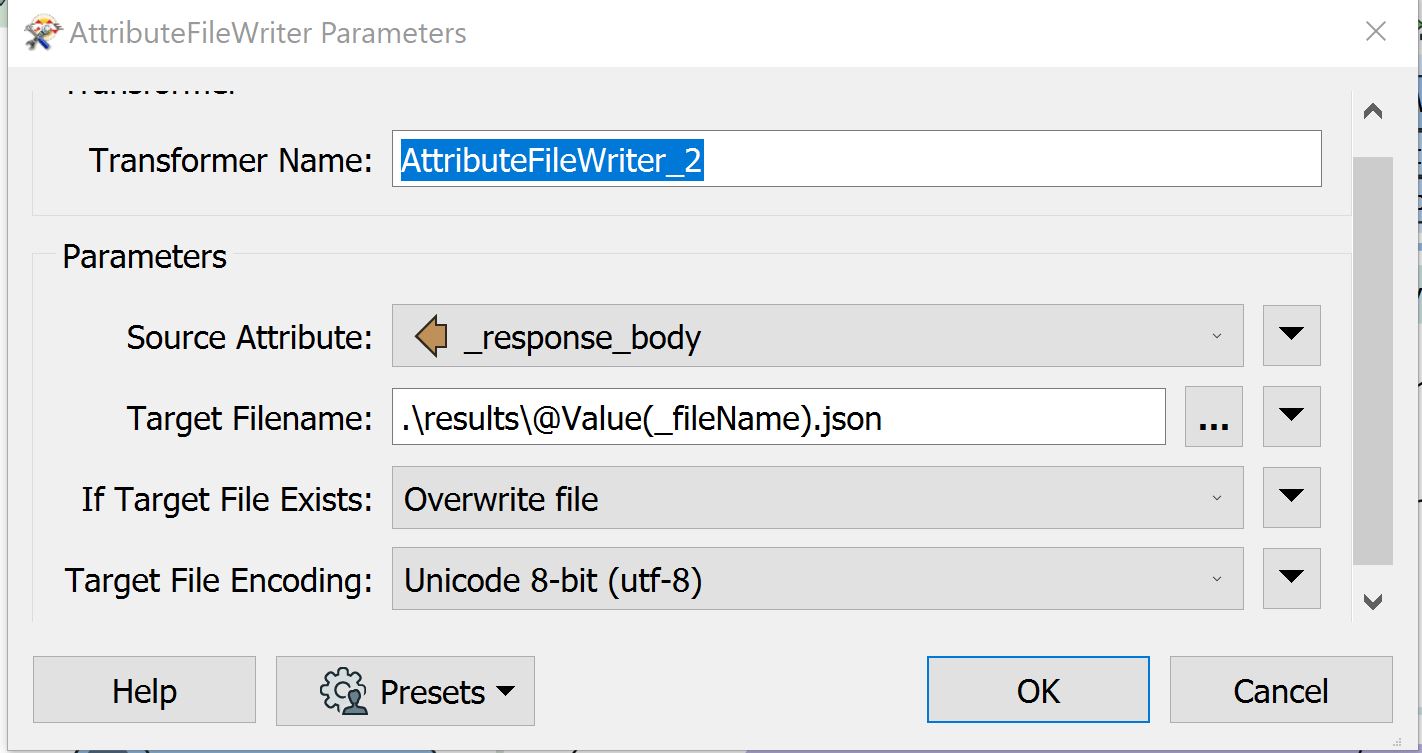
Task: Confirm with the OK button
Action: (1038, 691)
